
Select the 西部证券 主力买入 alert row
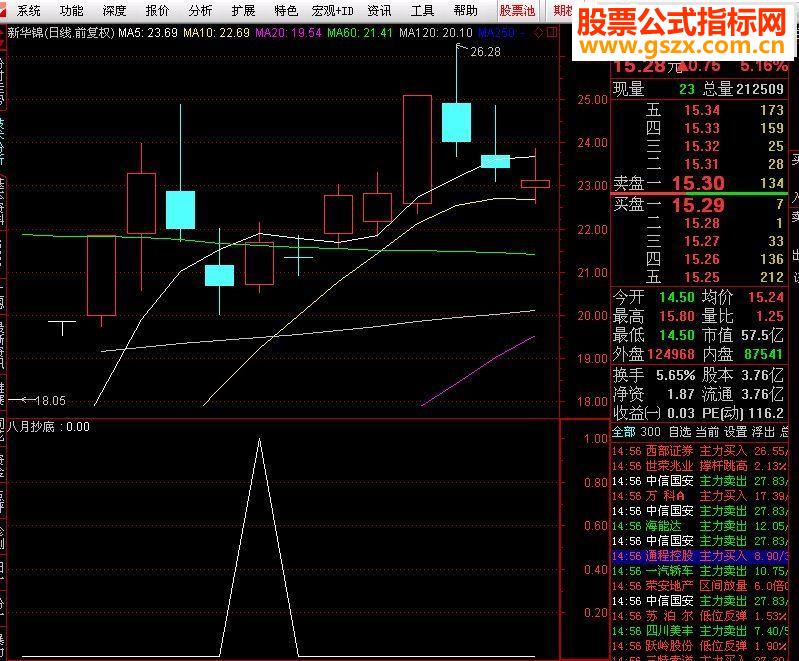point(700,451)
